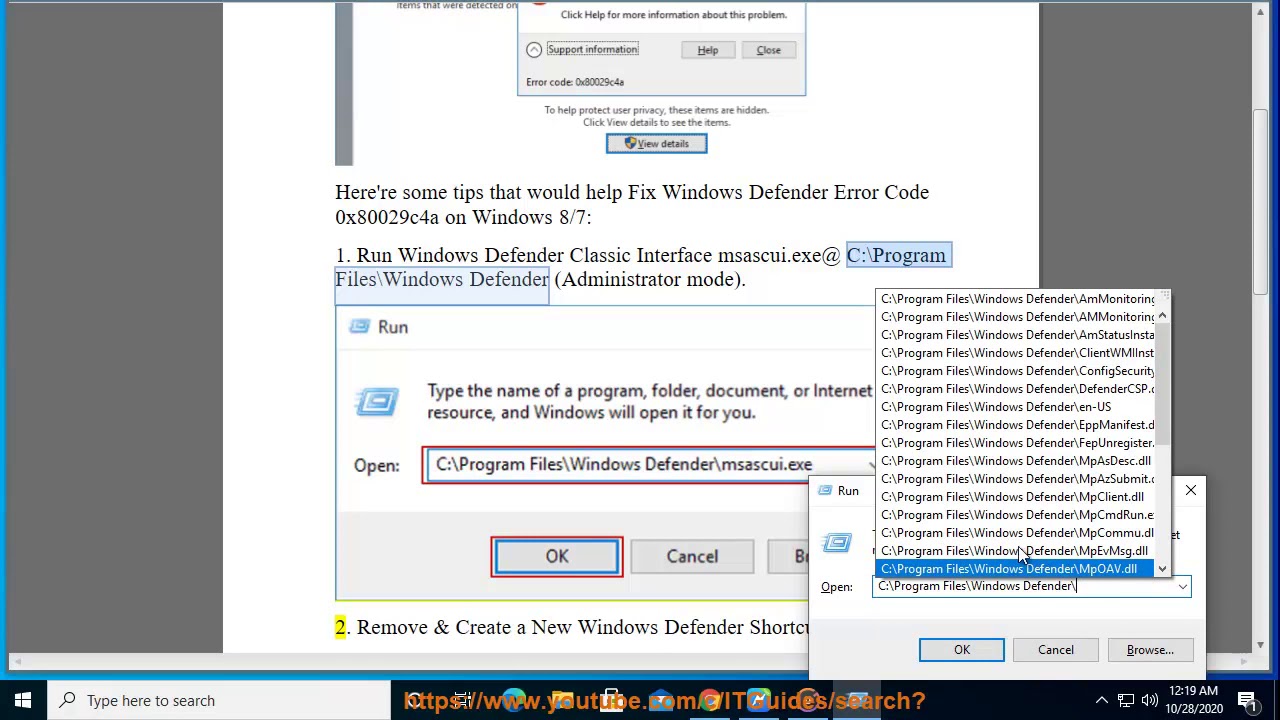1280x720 pixels.
Task: Pick the ConfigSecurity autocomplete entry
Action: pyautogui.click(x=1015, y=371)
